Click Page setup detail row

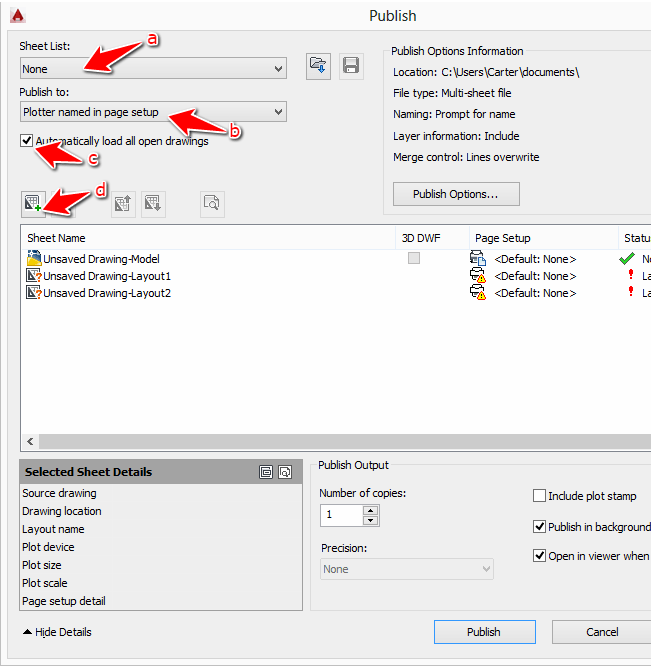coord(161,601)
